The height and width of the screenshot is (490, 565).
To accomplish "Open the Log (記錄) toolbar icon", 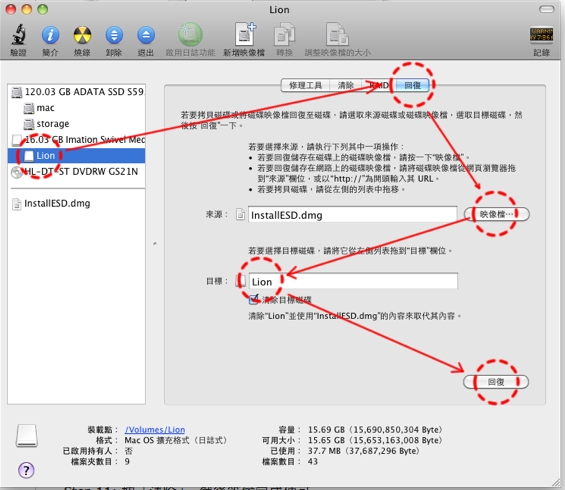I will pos(541,35).
